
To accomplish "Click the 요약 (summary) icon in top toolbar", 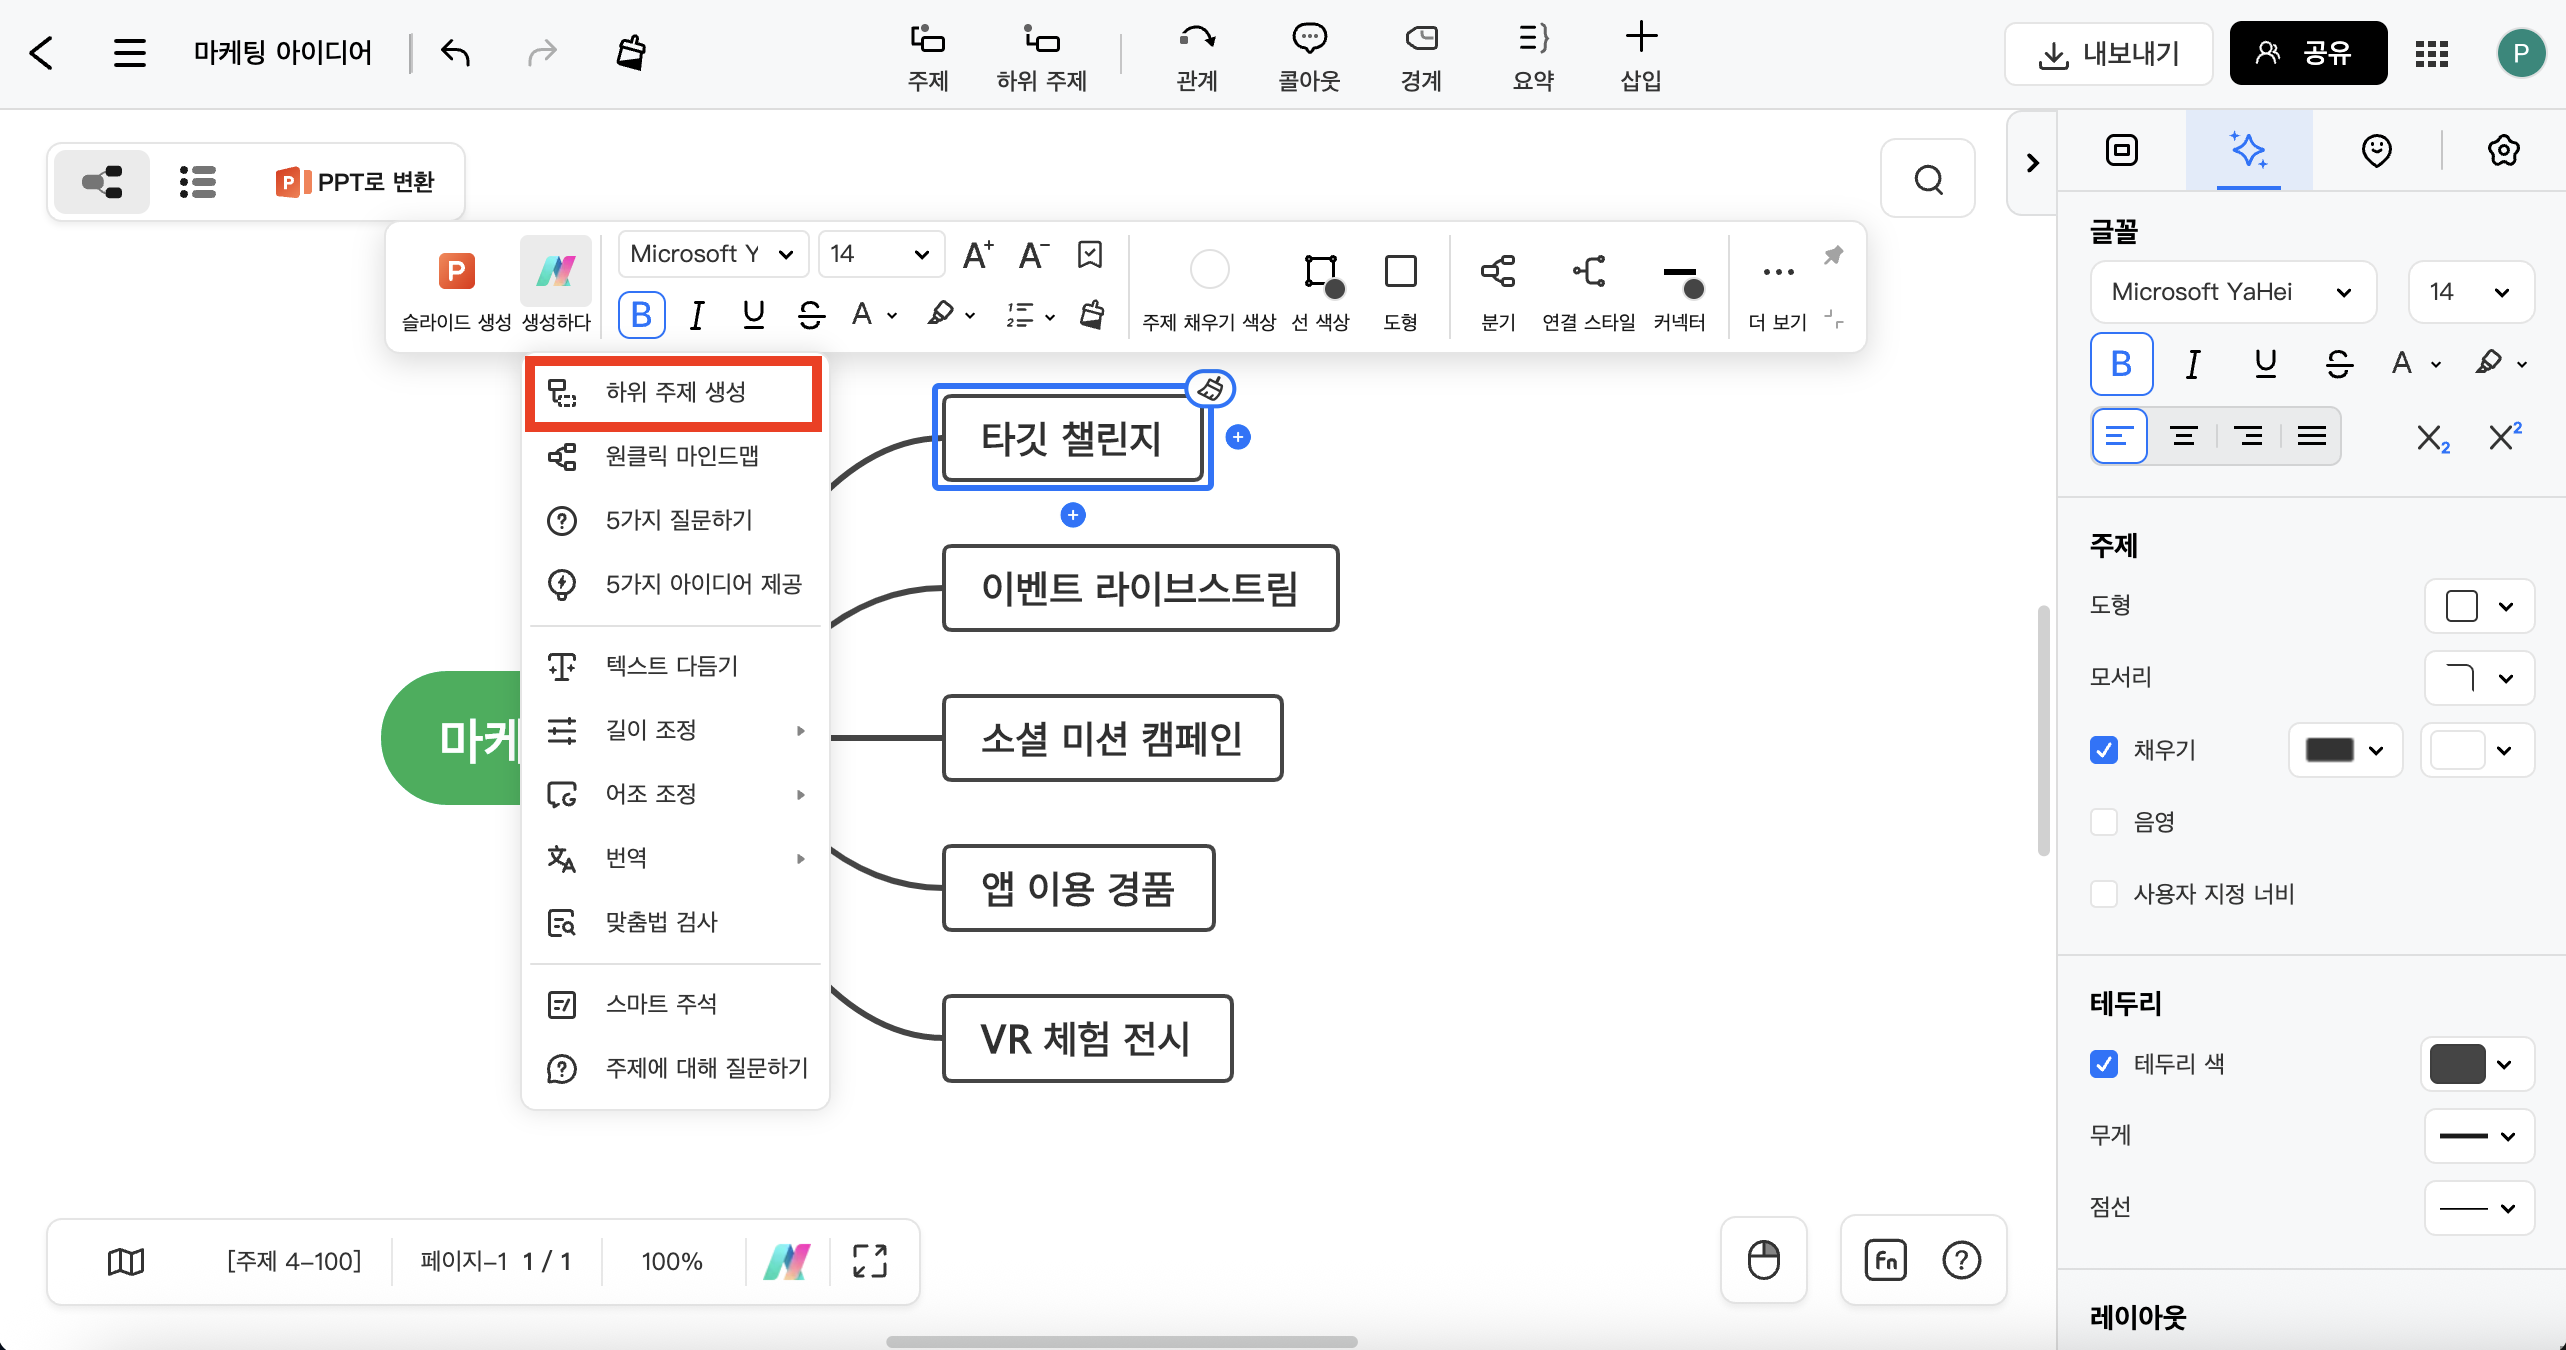I will point(1532,40).
